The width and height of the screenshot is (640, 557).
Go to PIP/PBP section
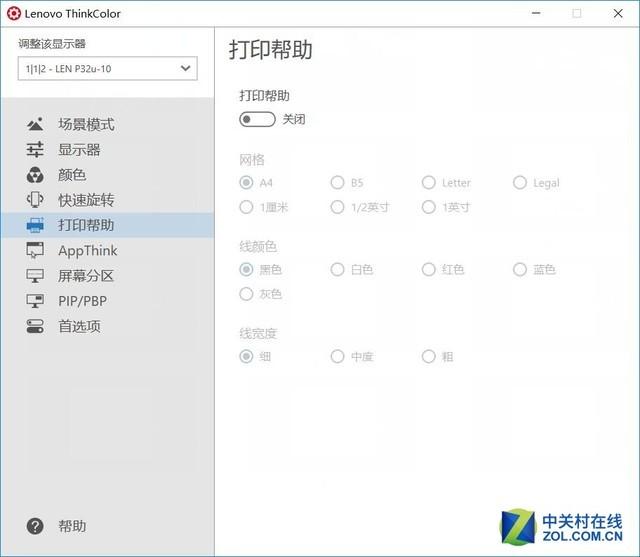(x=107, y=301)
